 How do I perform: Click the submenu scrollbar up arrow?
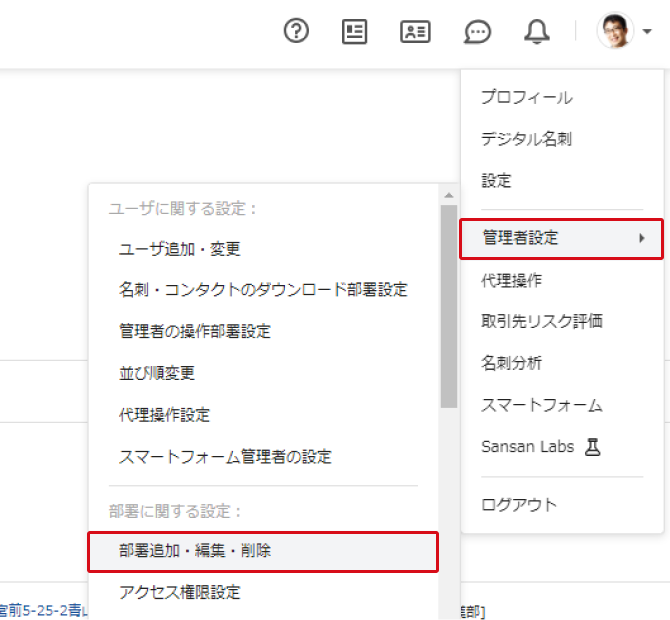tap(449, 195)
